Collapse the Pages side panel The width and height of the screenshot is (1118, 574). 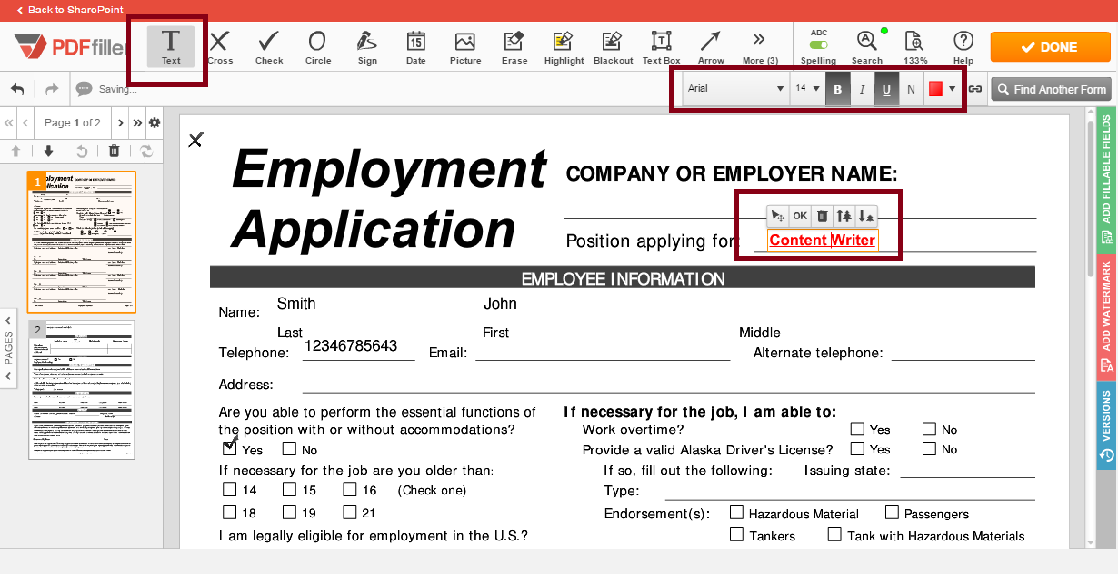click(9, 348)
